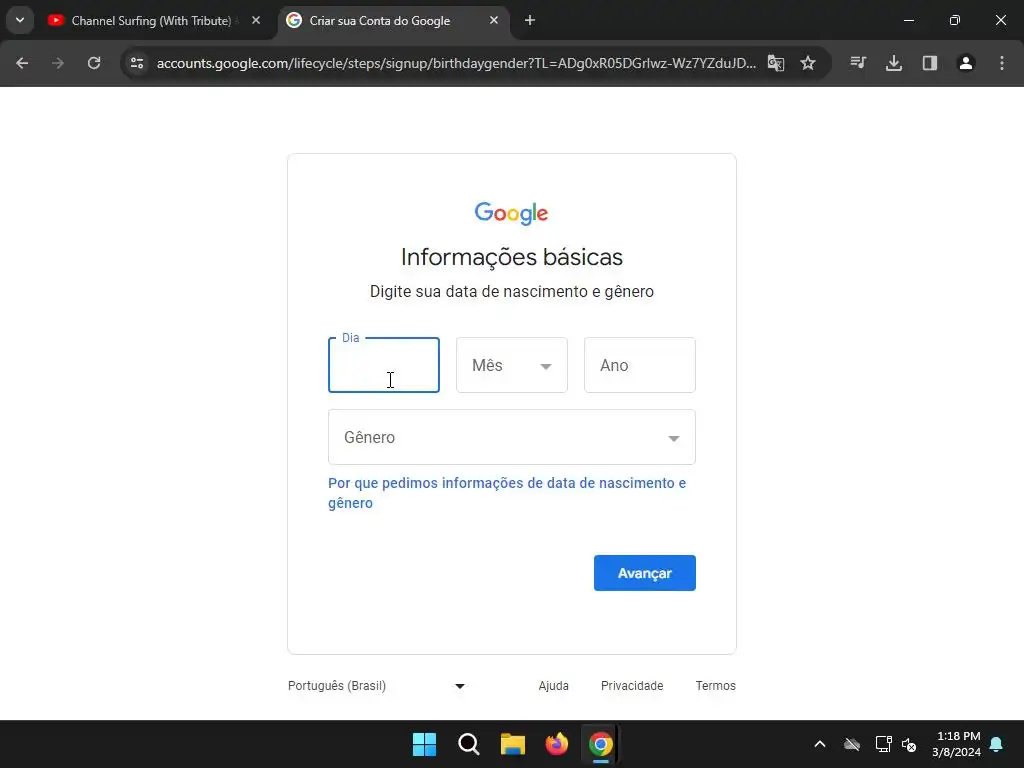Click the Chrome taskbar icon
Image resolution: width=1024 pixels, height=768 pixels.
tap(601, 744)
